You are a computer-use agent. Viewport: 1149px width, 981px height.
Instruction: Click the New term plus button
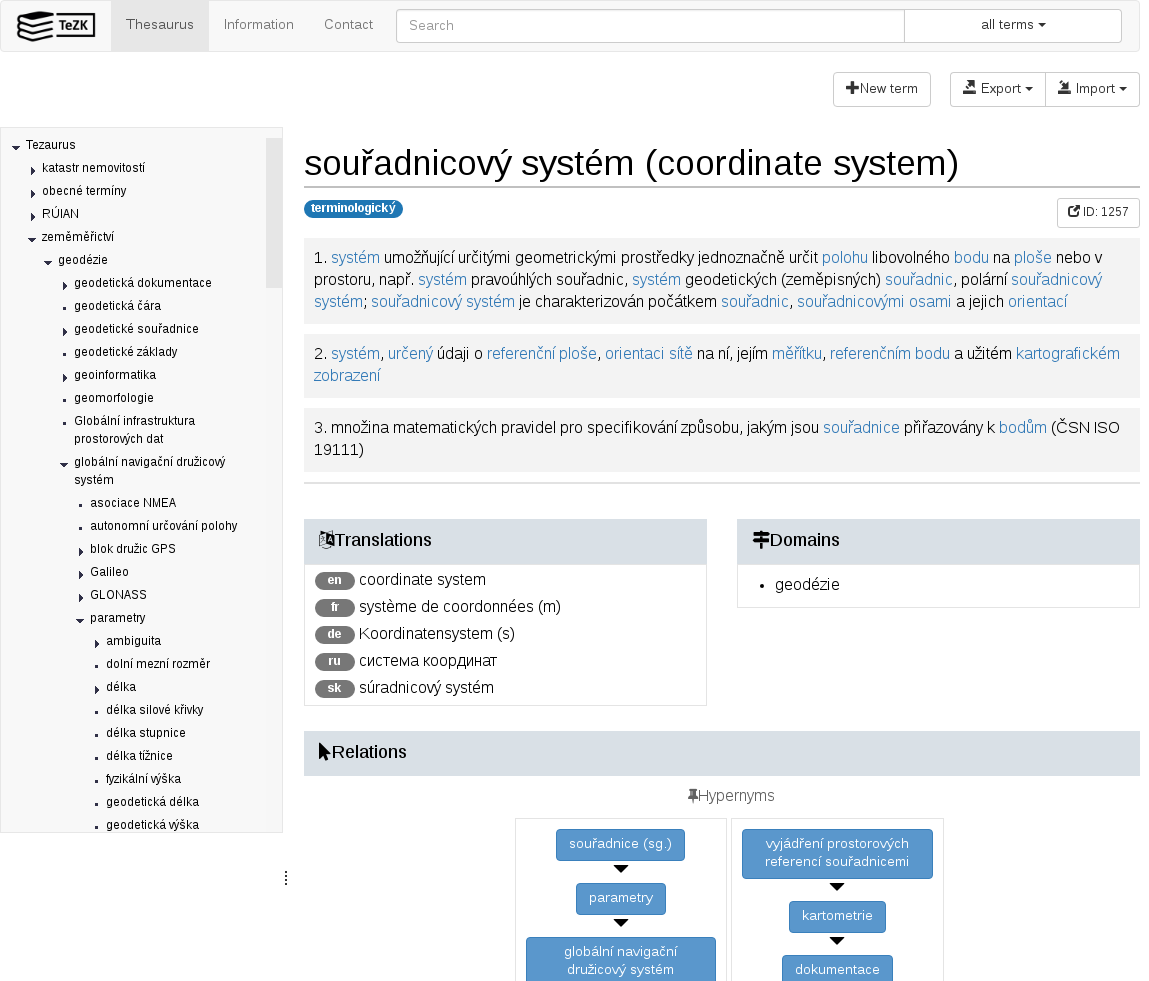881,89
